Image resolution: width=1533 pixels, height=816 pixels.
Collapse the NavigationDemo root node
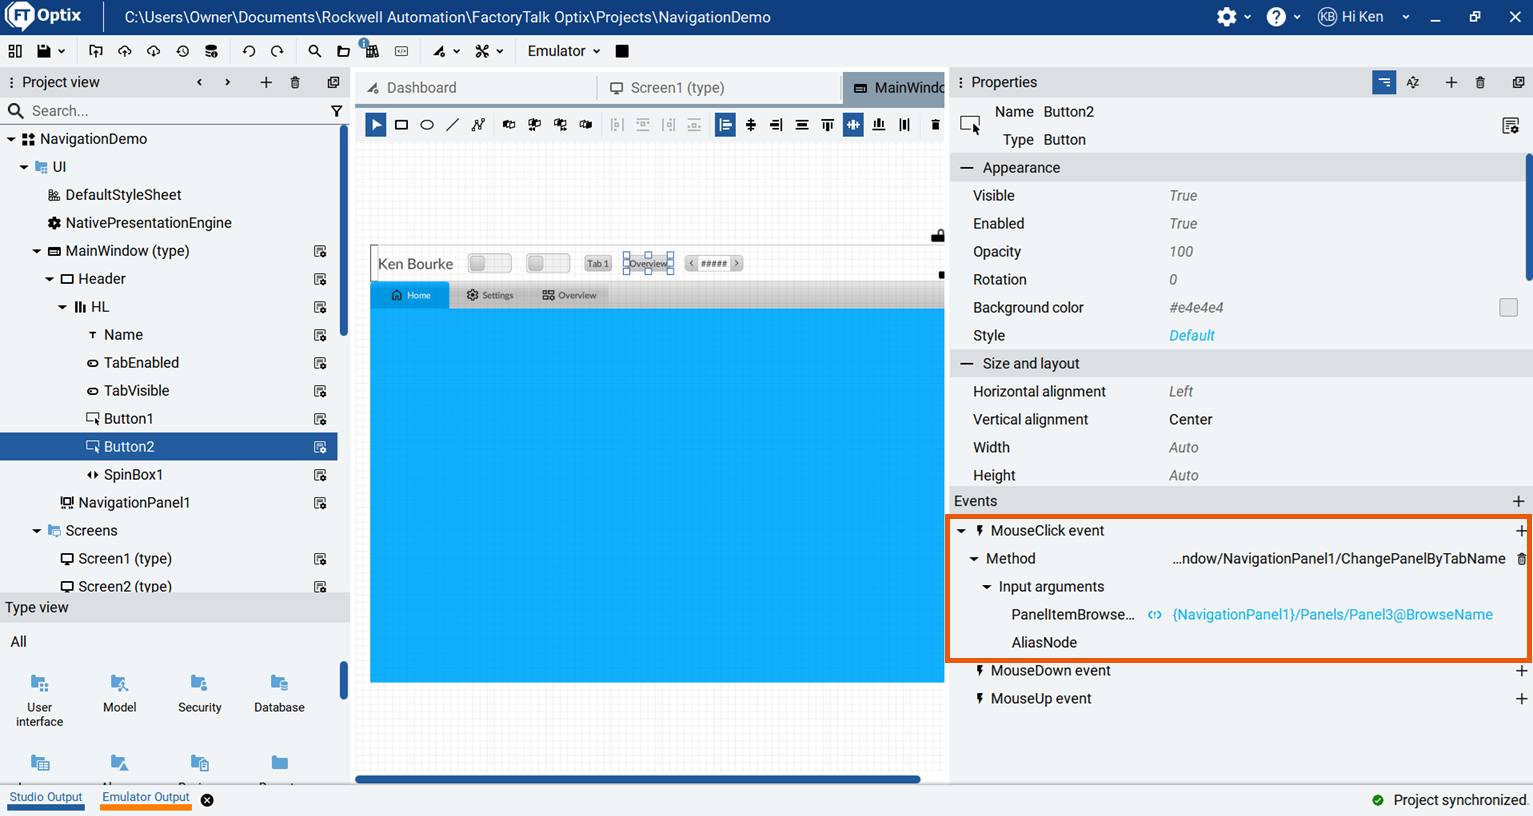pos(11,139)
